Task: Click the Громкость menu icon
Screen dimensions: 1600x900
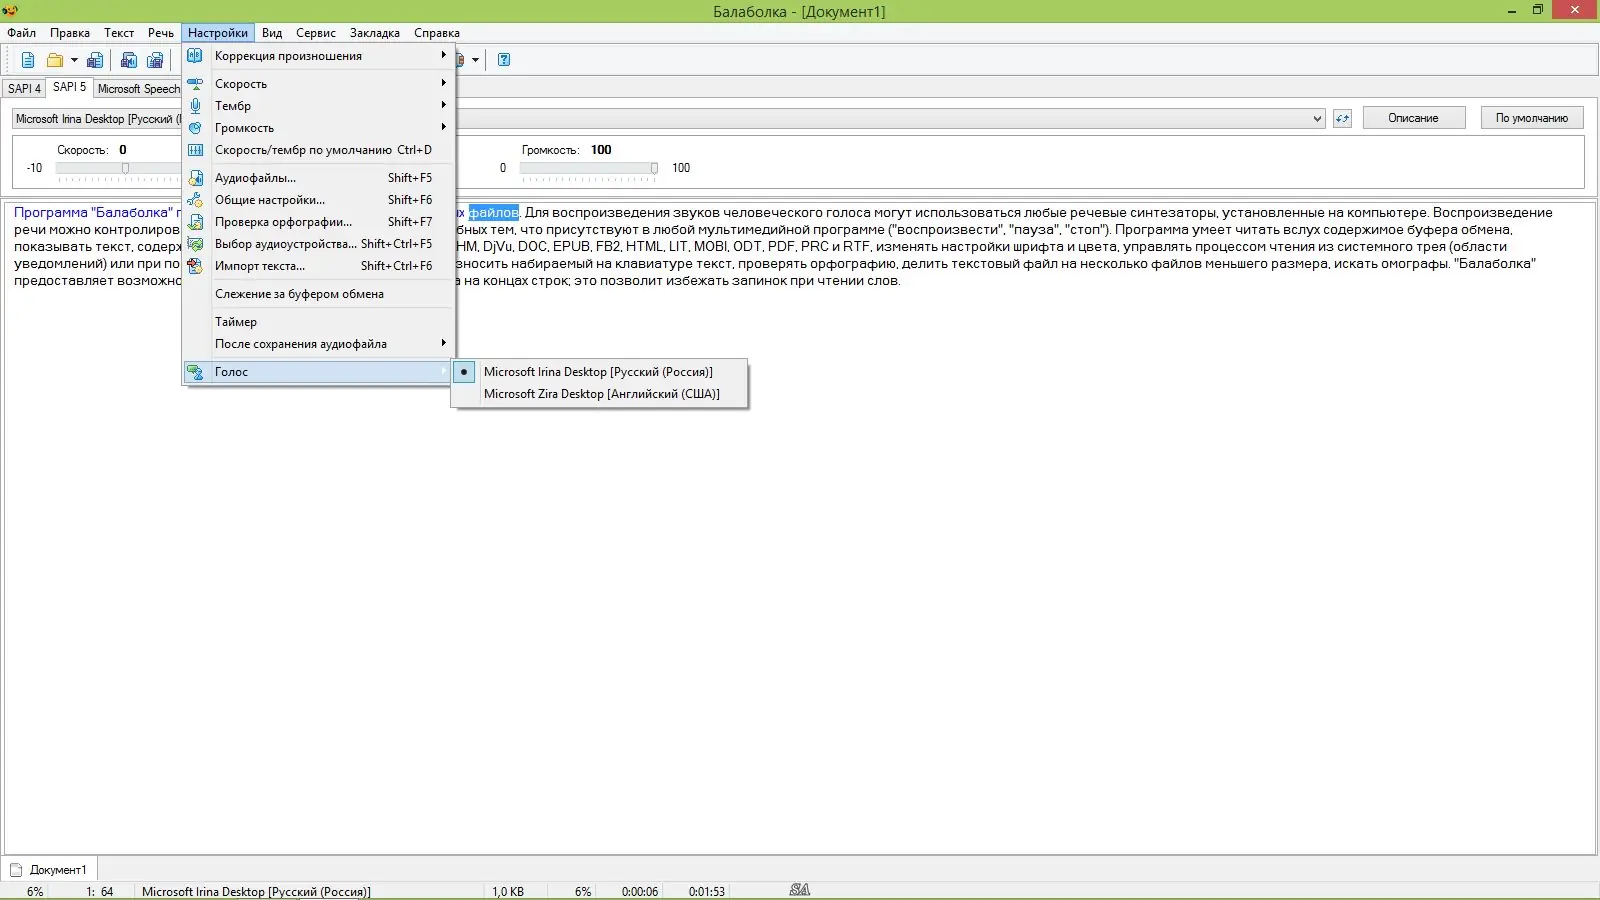Action: (x=195, y=128)
